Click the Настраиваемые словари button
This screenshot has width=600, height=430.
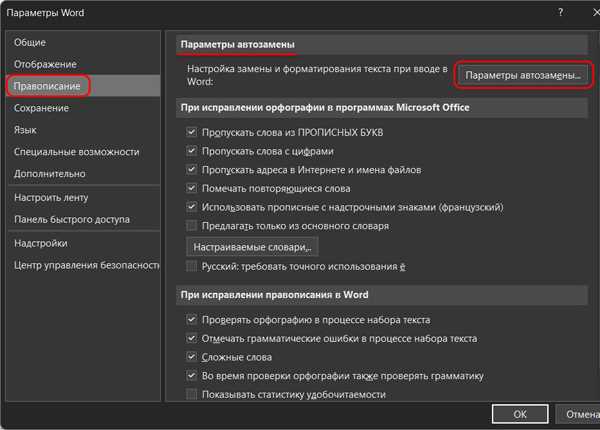[x=252, y=246]
